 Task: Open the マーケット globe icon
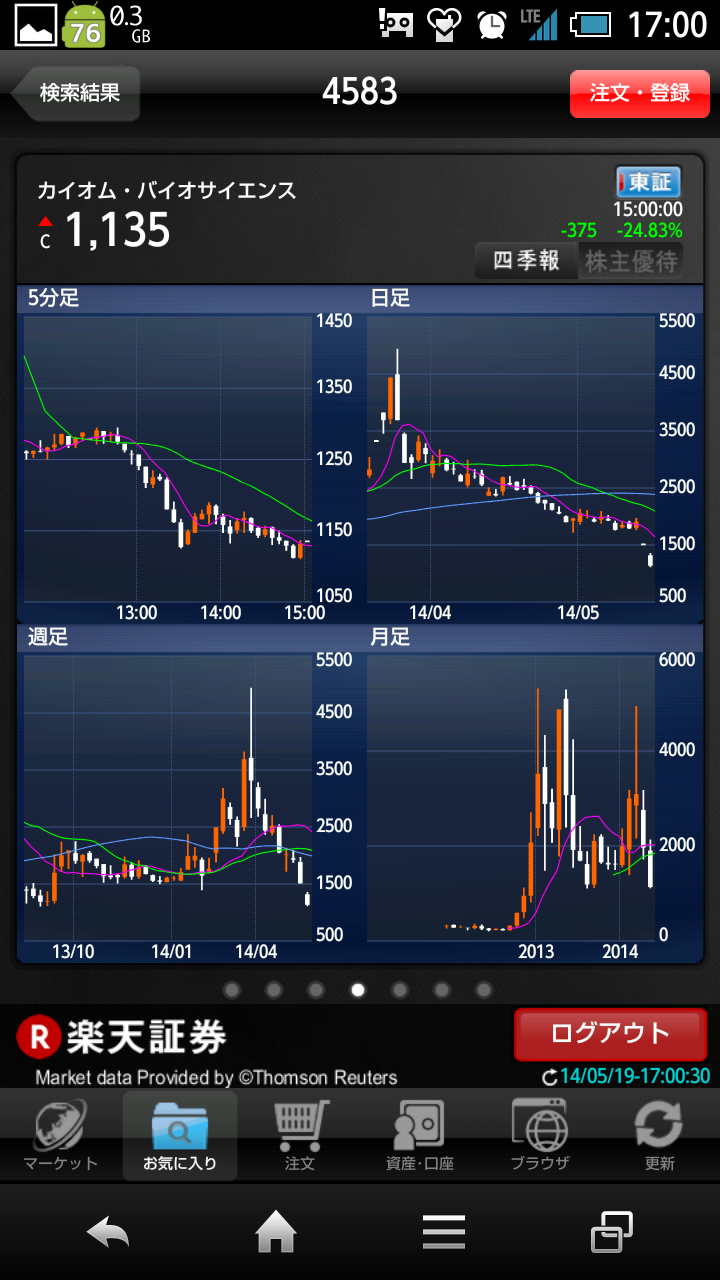click(x=60, y=1127)
